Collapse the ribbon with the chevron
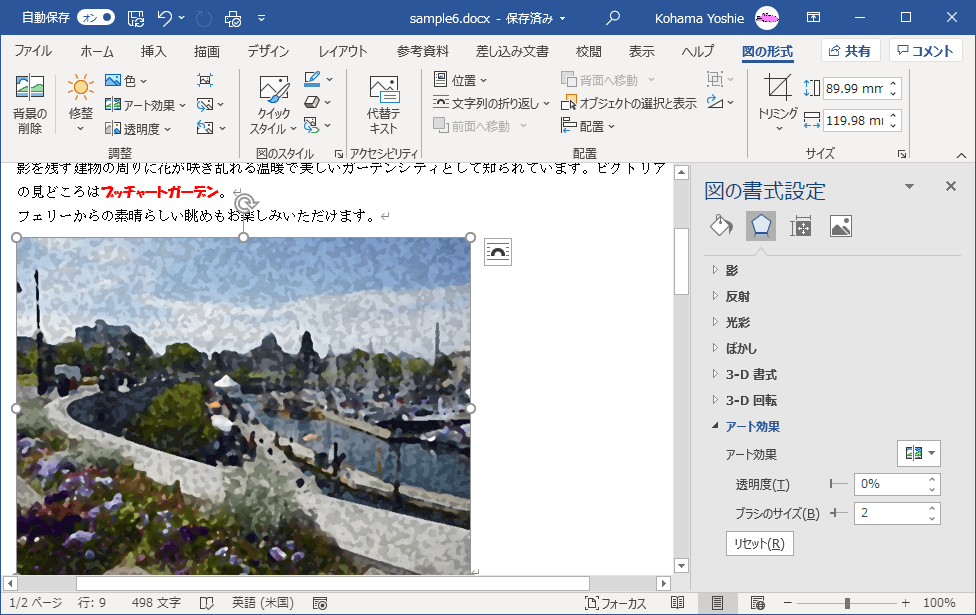 (x=961, y=155)
